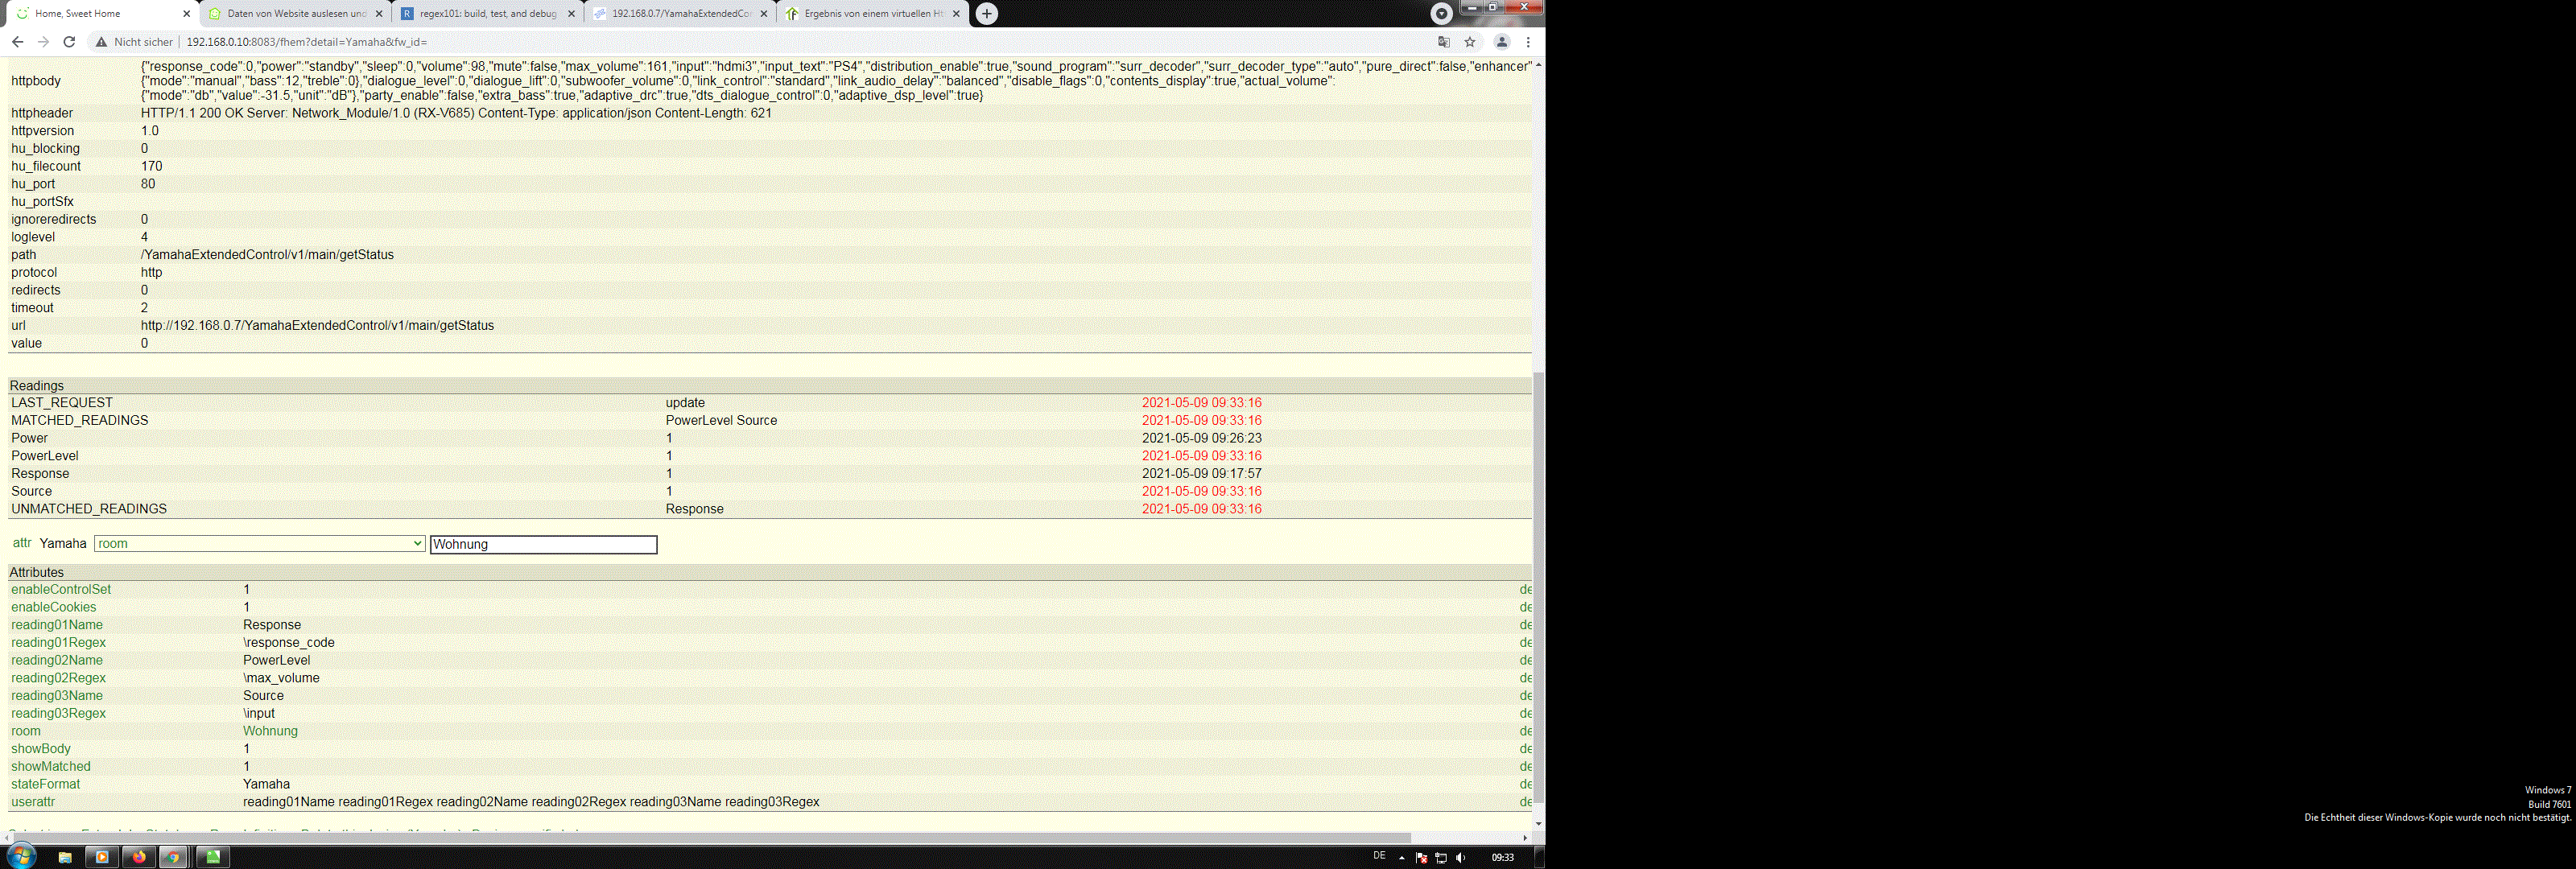Close the Ergebnis von einem virtuellen tab
The height and width of the screenshot is (869, 2576).
956,14
